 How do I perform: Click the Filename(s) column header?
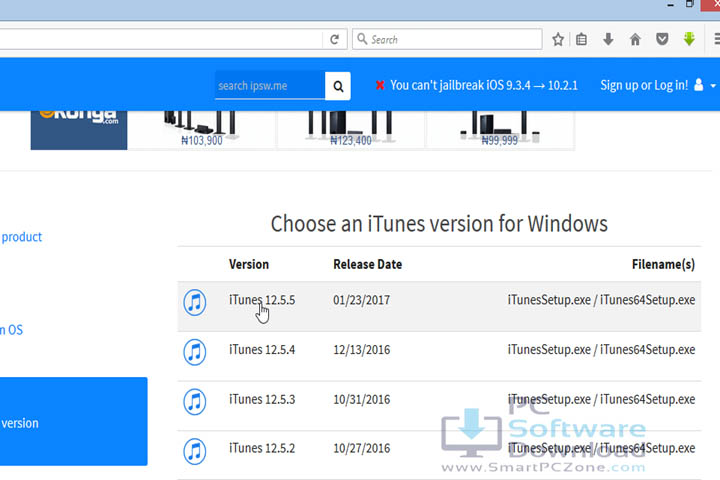pyautogui.click(x=663, y=265)
